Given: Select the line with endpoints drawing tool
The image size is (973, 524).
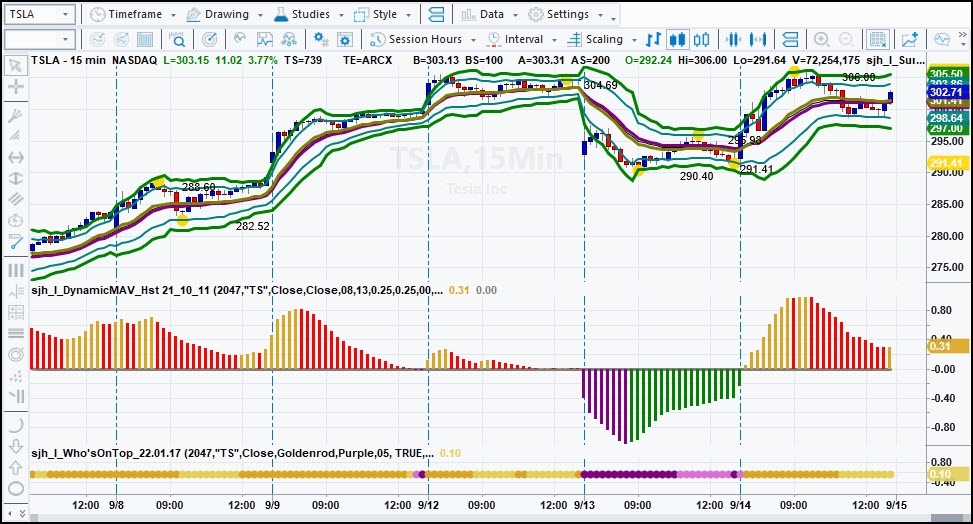Looking at the screenshot, I should (16, 242).
